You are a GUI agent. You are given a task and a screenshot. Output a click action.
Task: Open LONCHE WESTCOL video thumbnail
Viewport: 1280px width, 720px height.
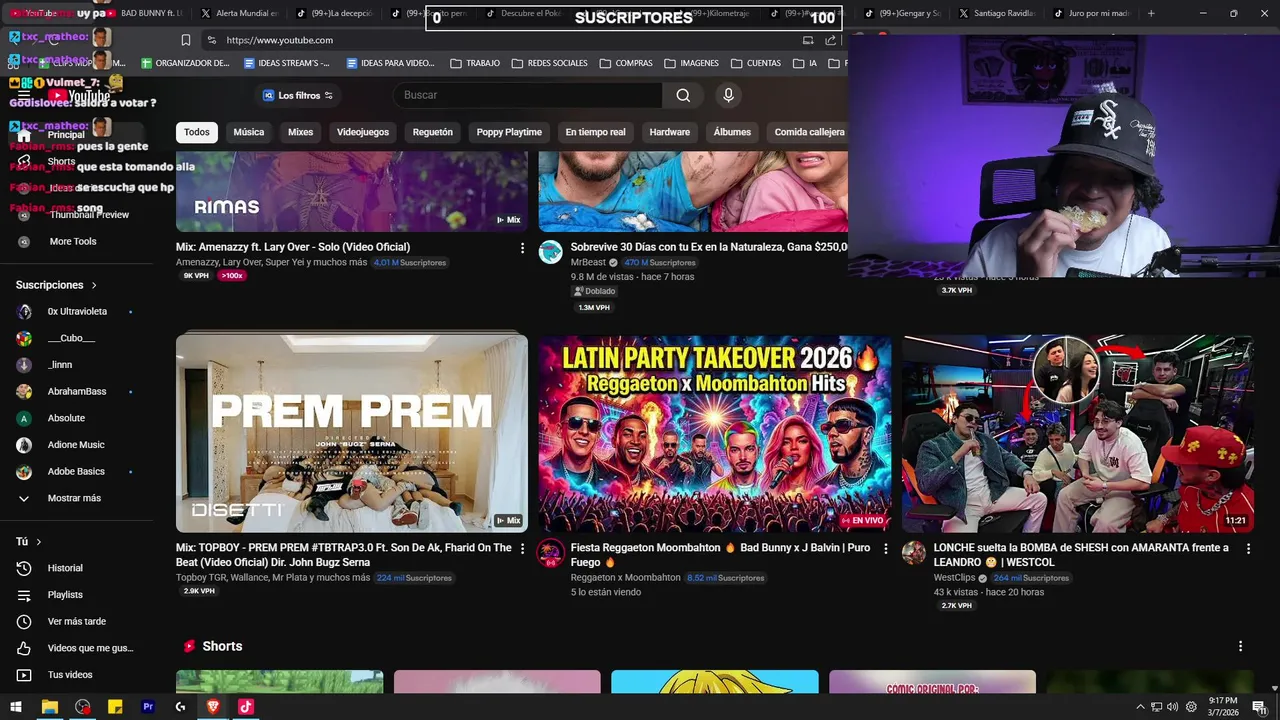click(x=1078, y=433)
